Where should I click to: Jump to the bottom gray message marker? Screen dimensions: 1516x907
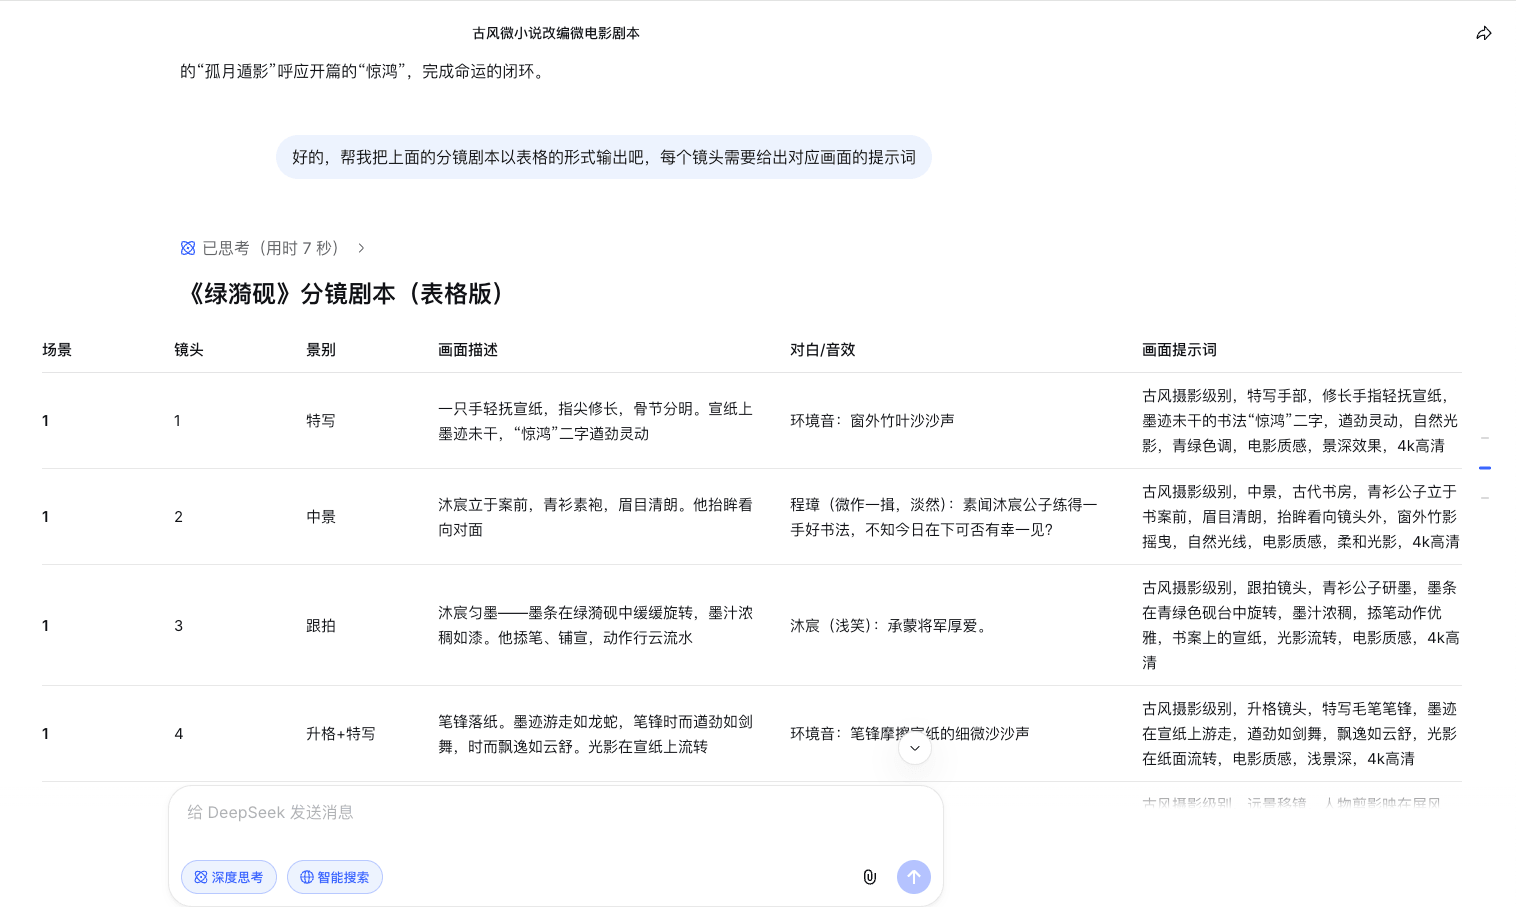[x=1485, y=497]
